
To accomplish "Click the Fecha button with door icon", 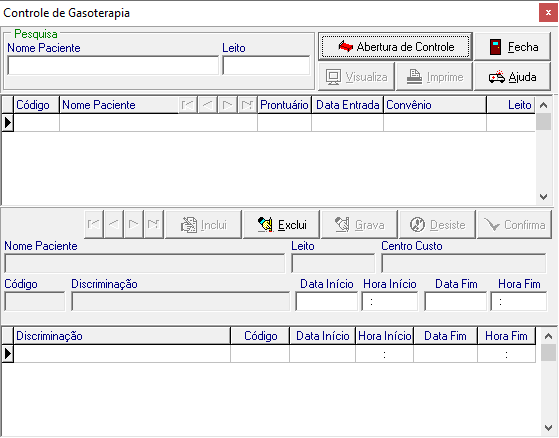I will point(513,46).
